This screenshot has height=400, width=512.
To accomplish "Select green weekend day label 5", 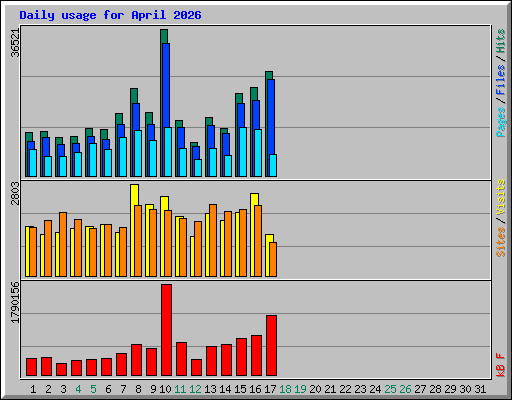I will (93, 389).
